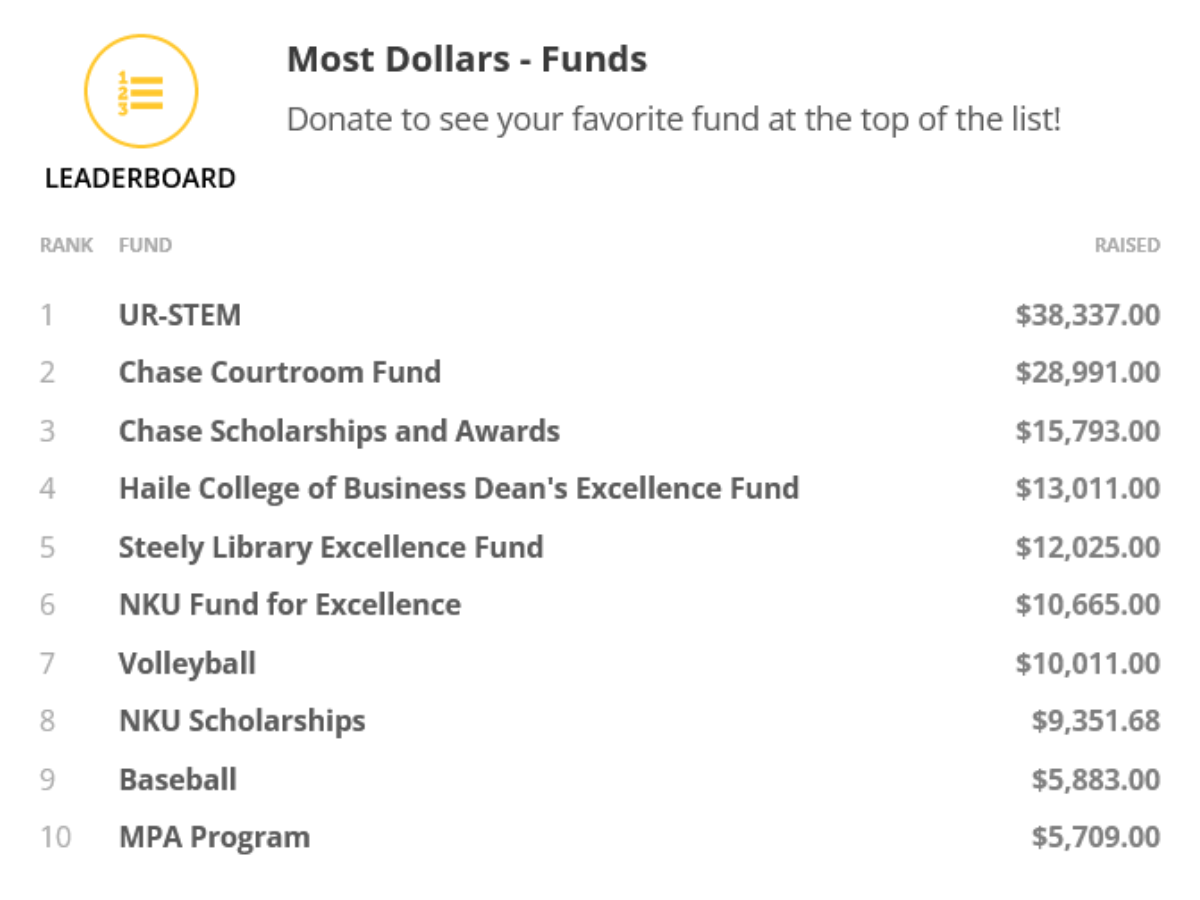The image size is (1200, 900).
Task: Select the Chase Courtroom Fund entry
Action: (x=280, y=373)
